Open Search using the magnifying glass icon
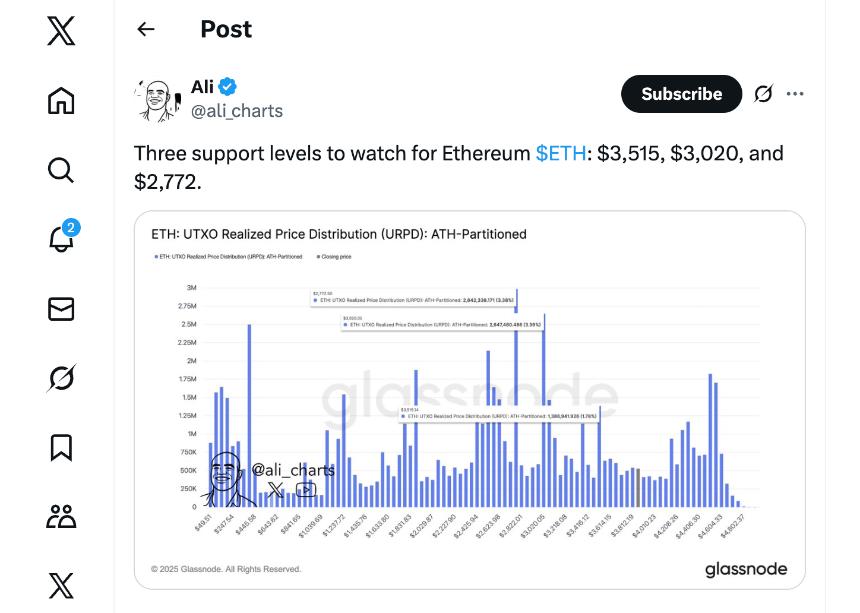The width and height of the screenshot is (860, 613). pyautogui.click(x=61, y=170)
